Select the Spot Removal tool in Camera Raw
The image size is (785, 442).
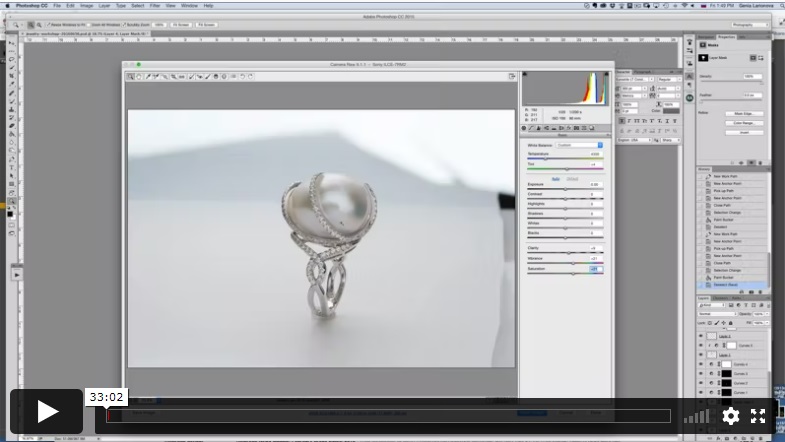pyautogui.click(x=191, y=77)
